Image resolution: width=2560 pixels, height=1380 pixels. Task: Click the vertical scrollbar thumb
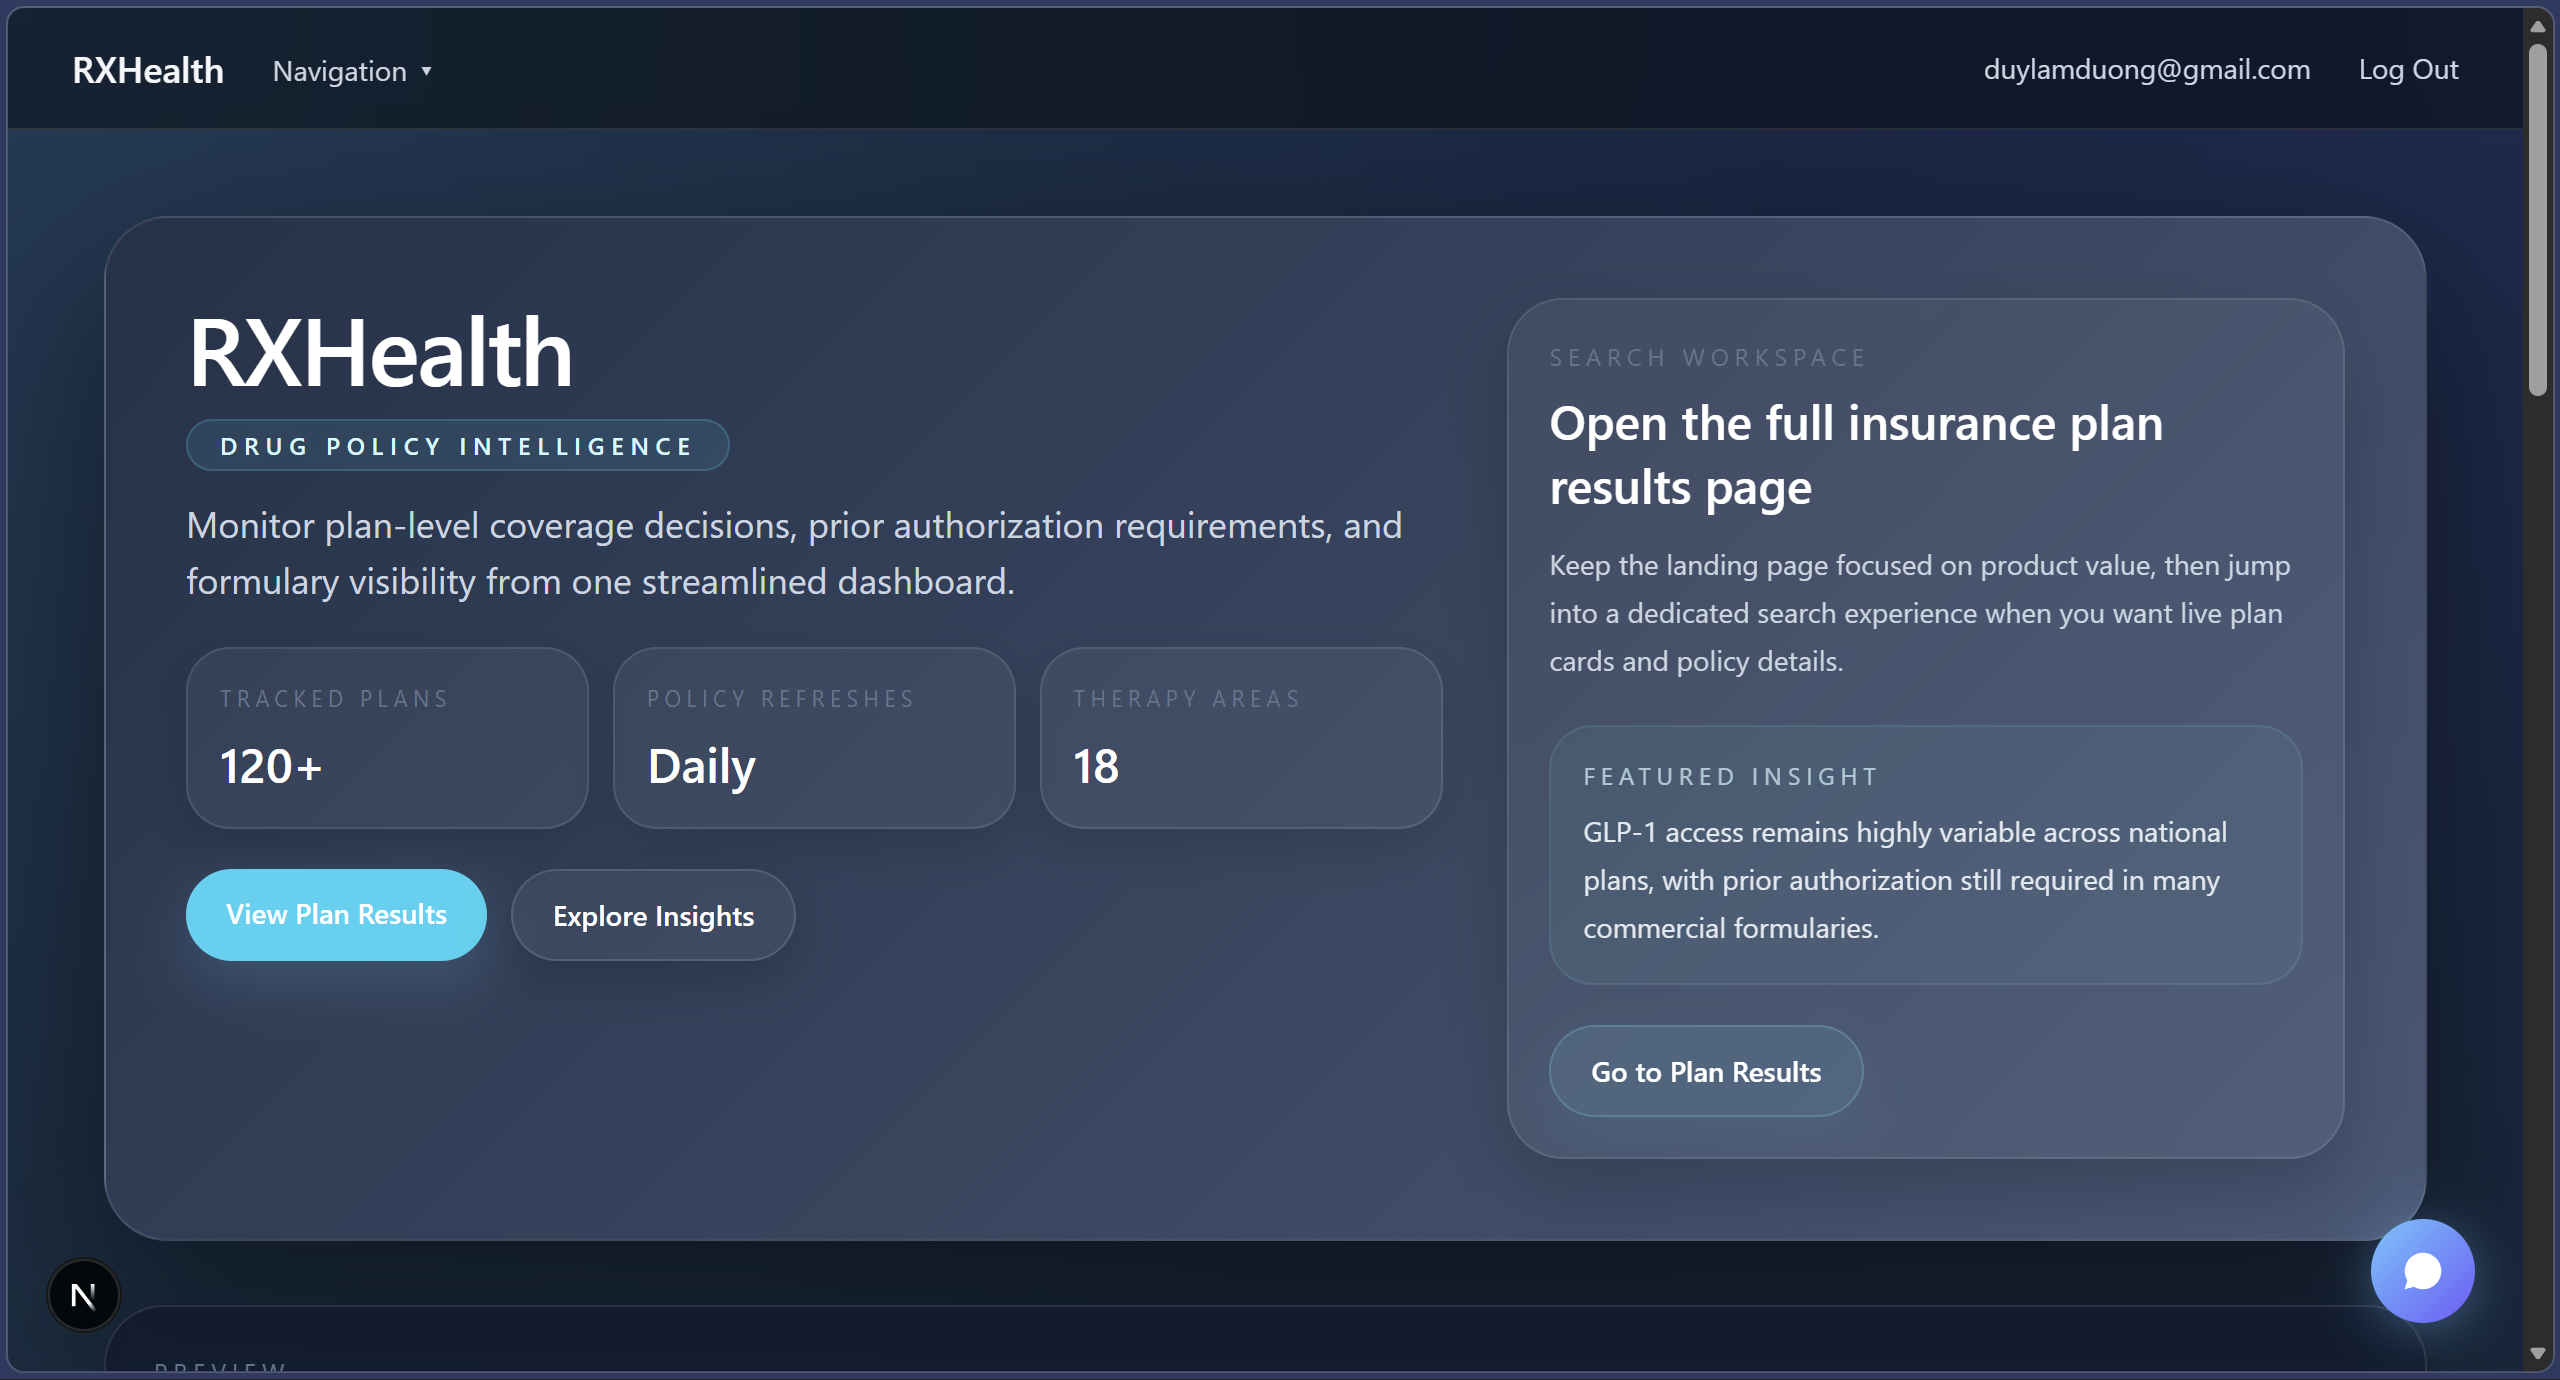2537,220
